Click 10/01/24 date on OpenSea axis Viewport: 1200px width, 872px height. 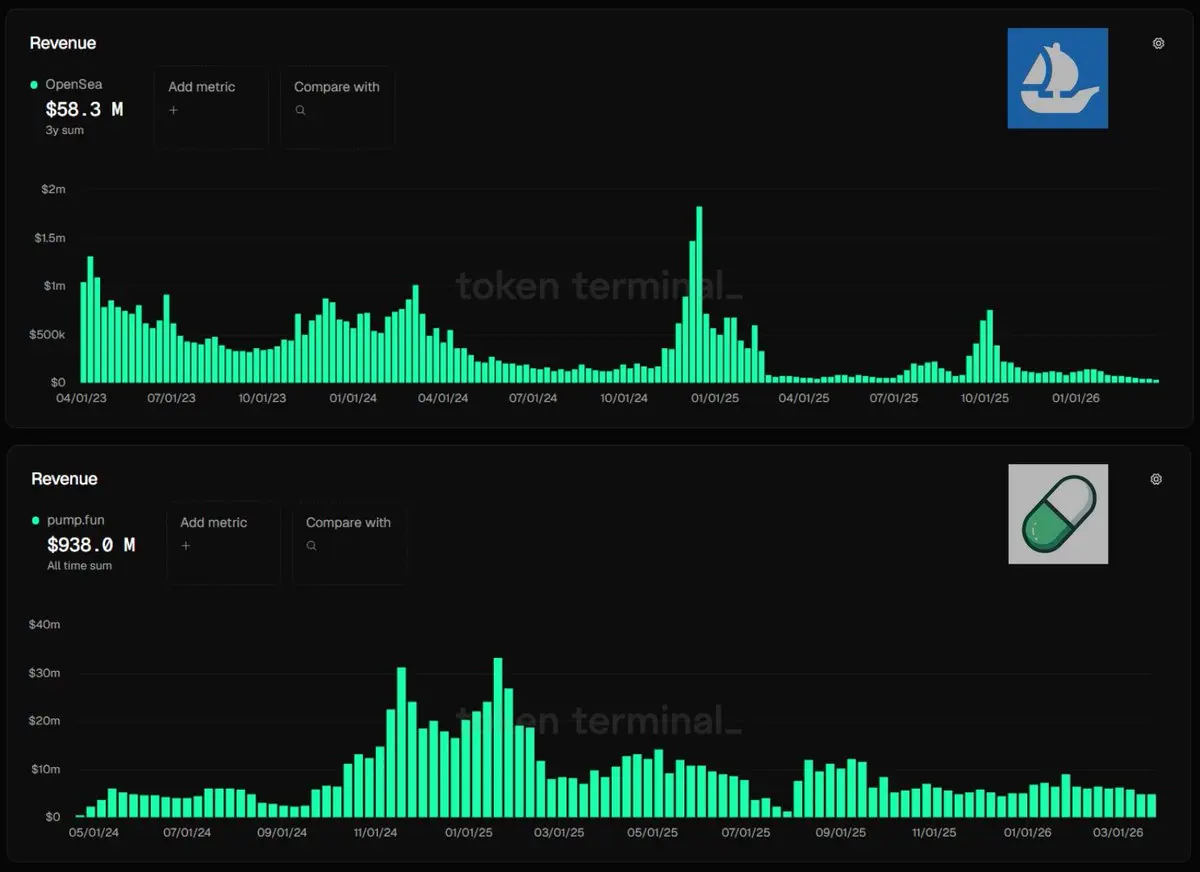[624, 398]
